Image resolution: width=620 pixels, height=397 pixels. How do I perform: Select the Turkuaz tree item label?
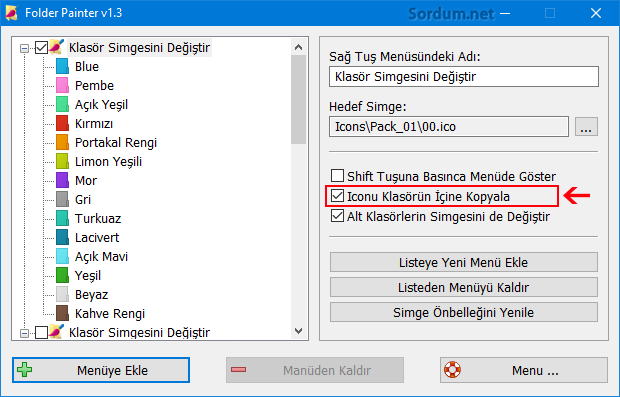click(x=98, y=218)
